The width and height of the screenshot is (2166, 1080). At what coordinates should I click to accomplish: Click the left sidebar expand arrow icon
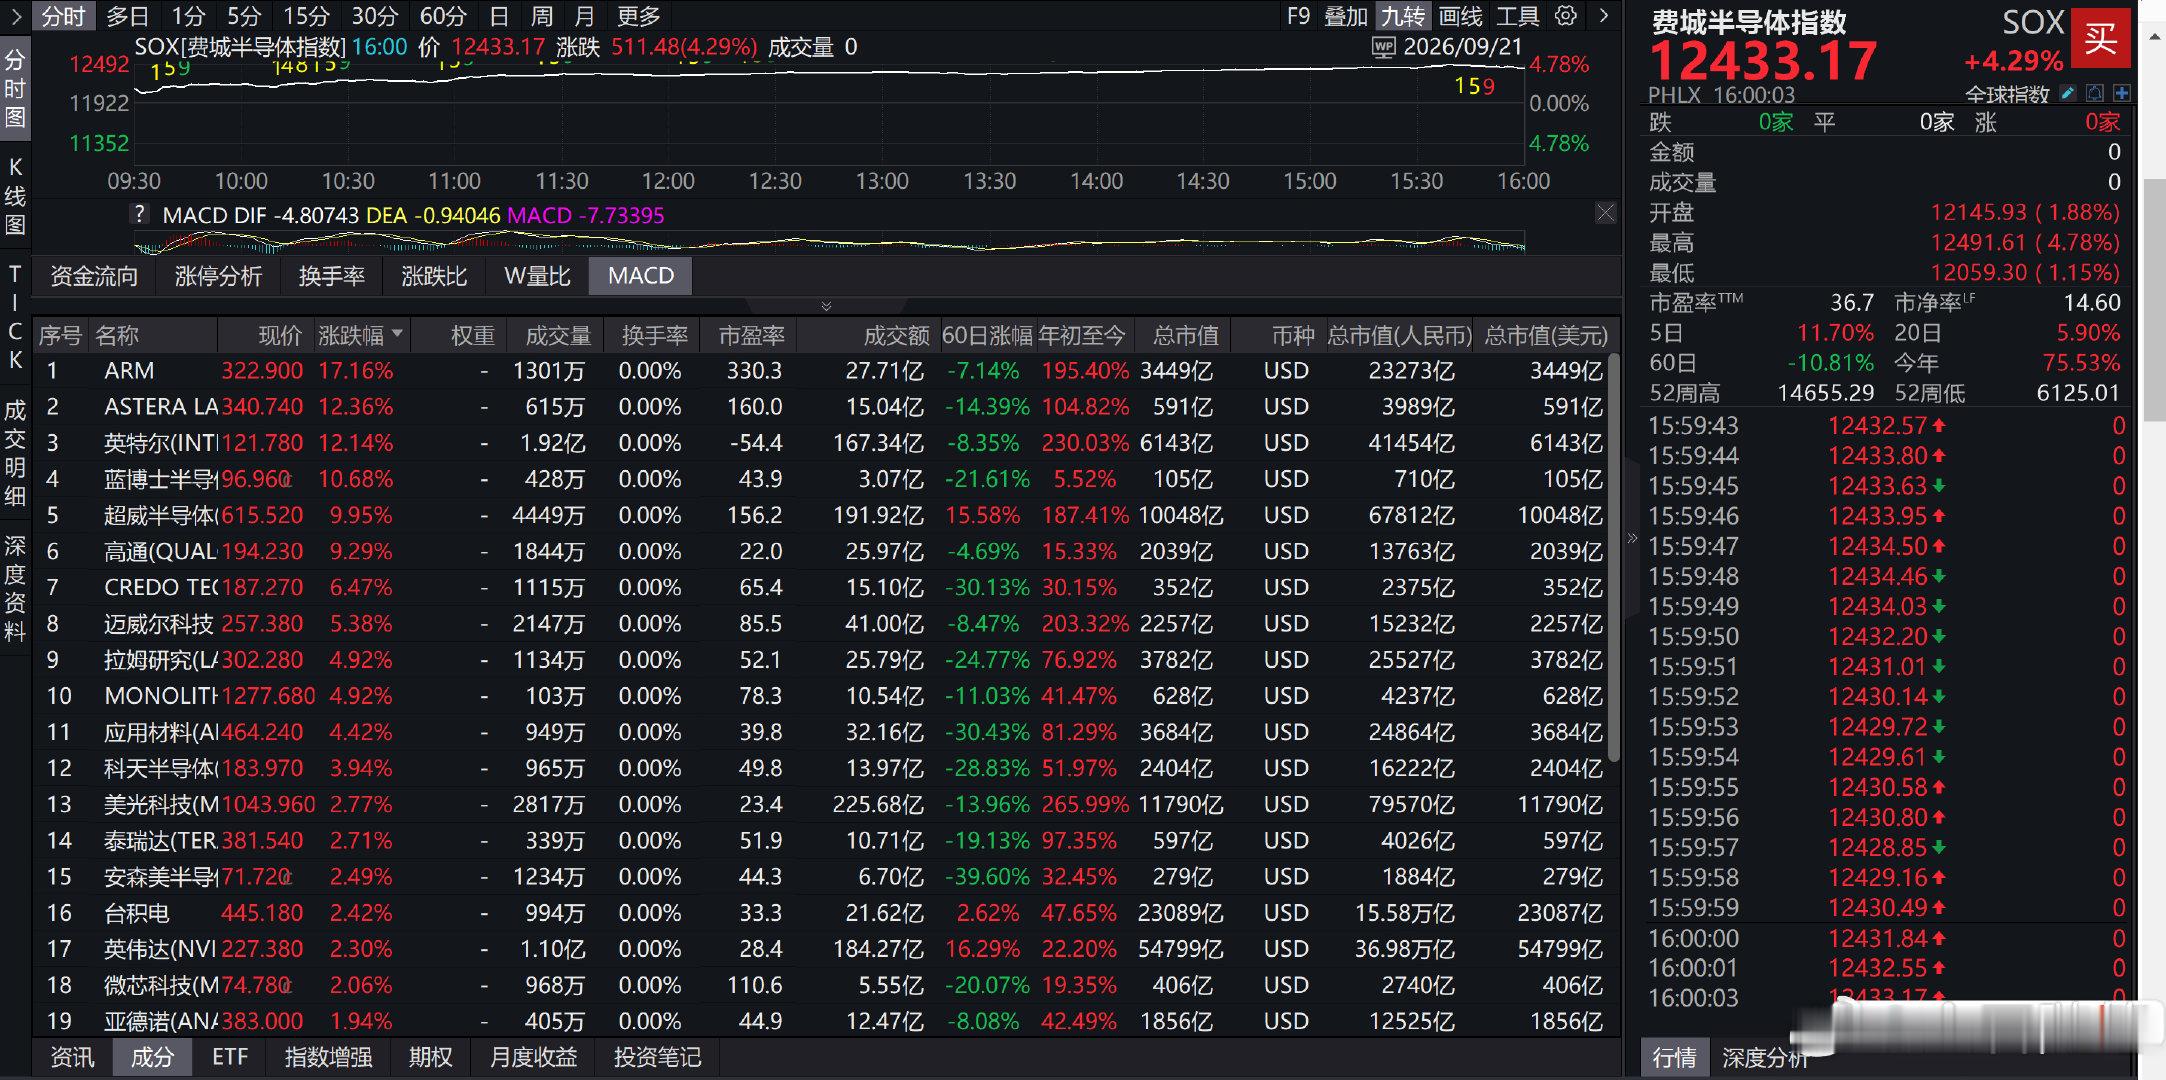click(x=15, y=16)
